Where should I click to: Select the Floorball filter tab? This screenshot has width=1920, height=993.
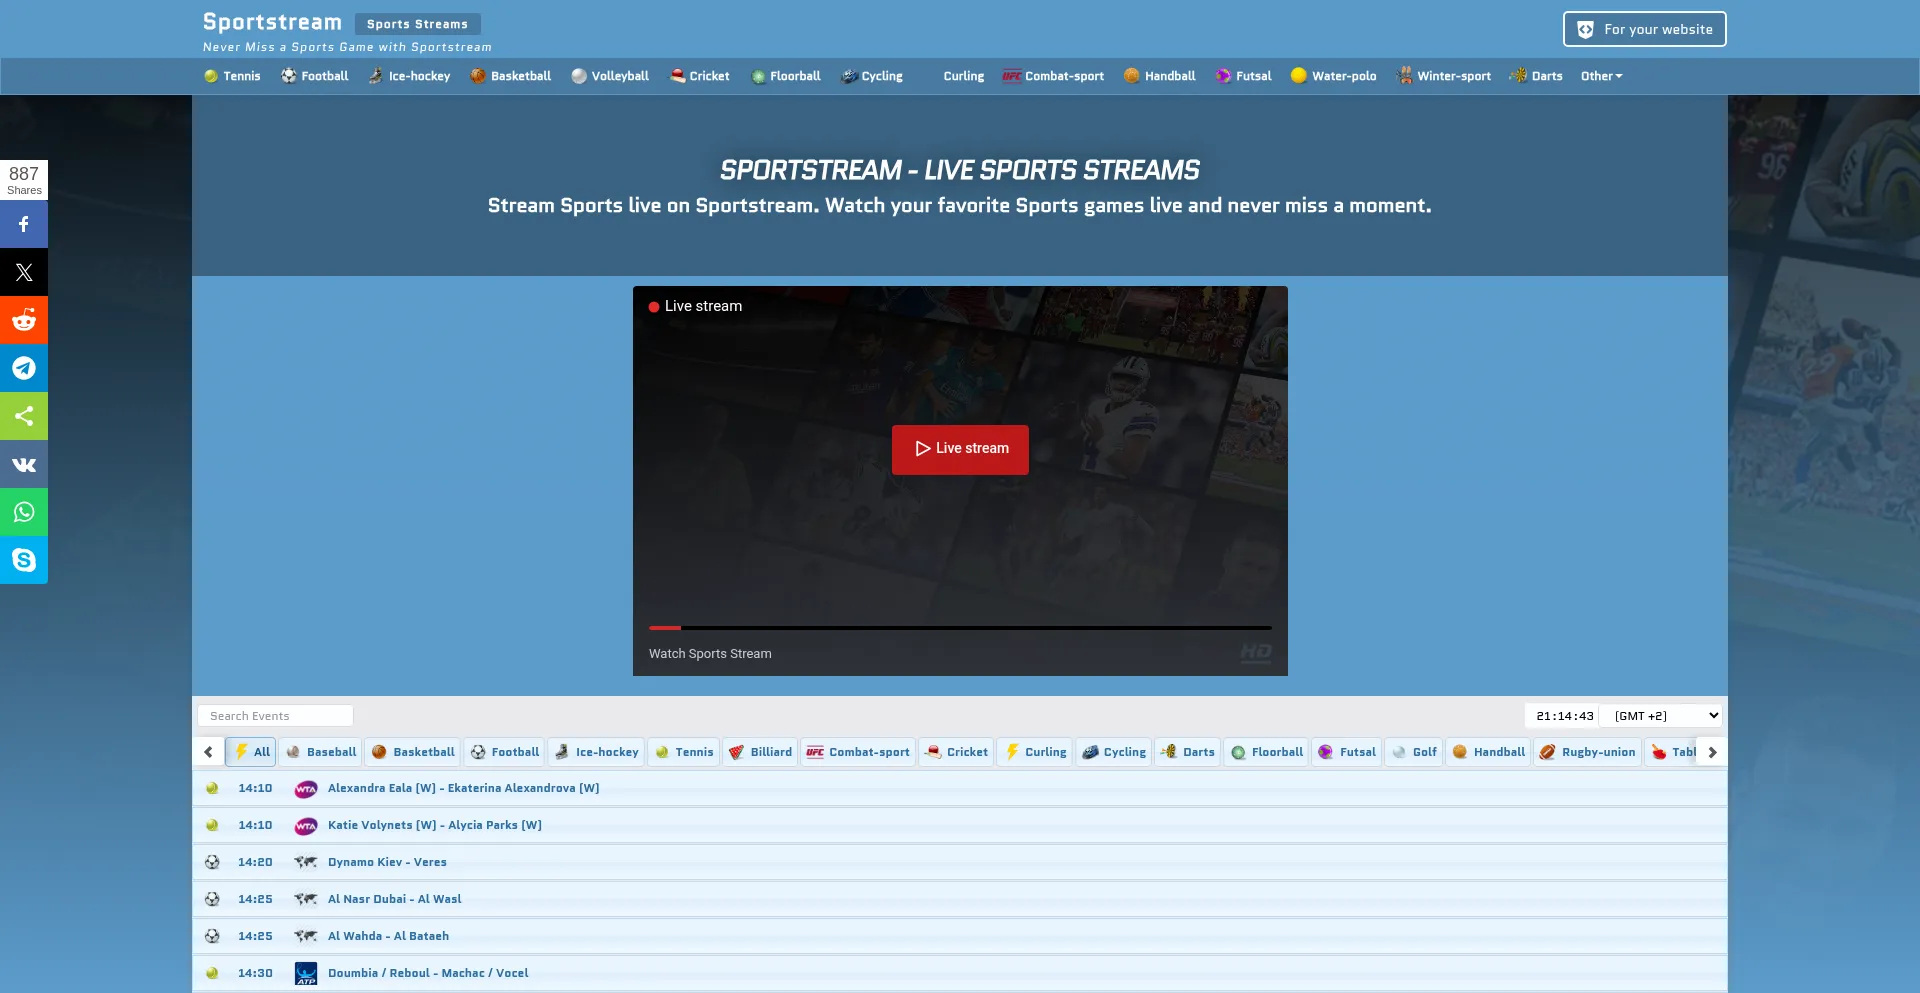1267,752
